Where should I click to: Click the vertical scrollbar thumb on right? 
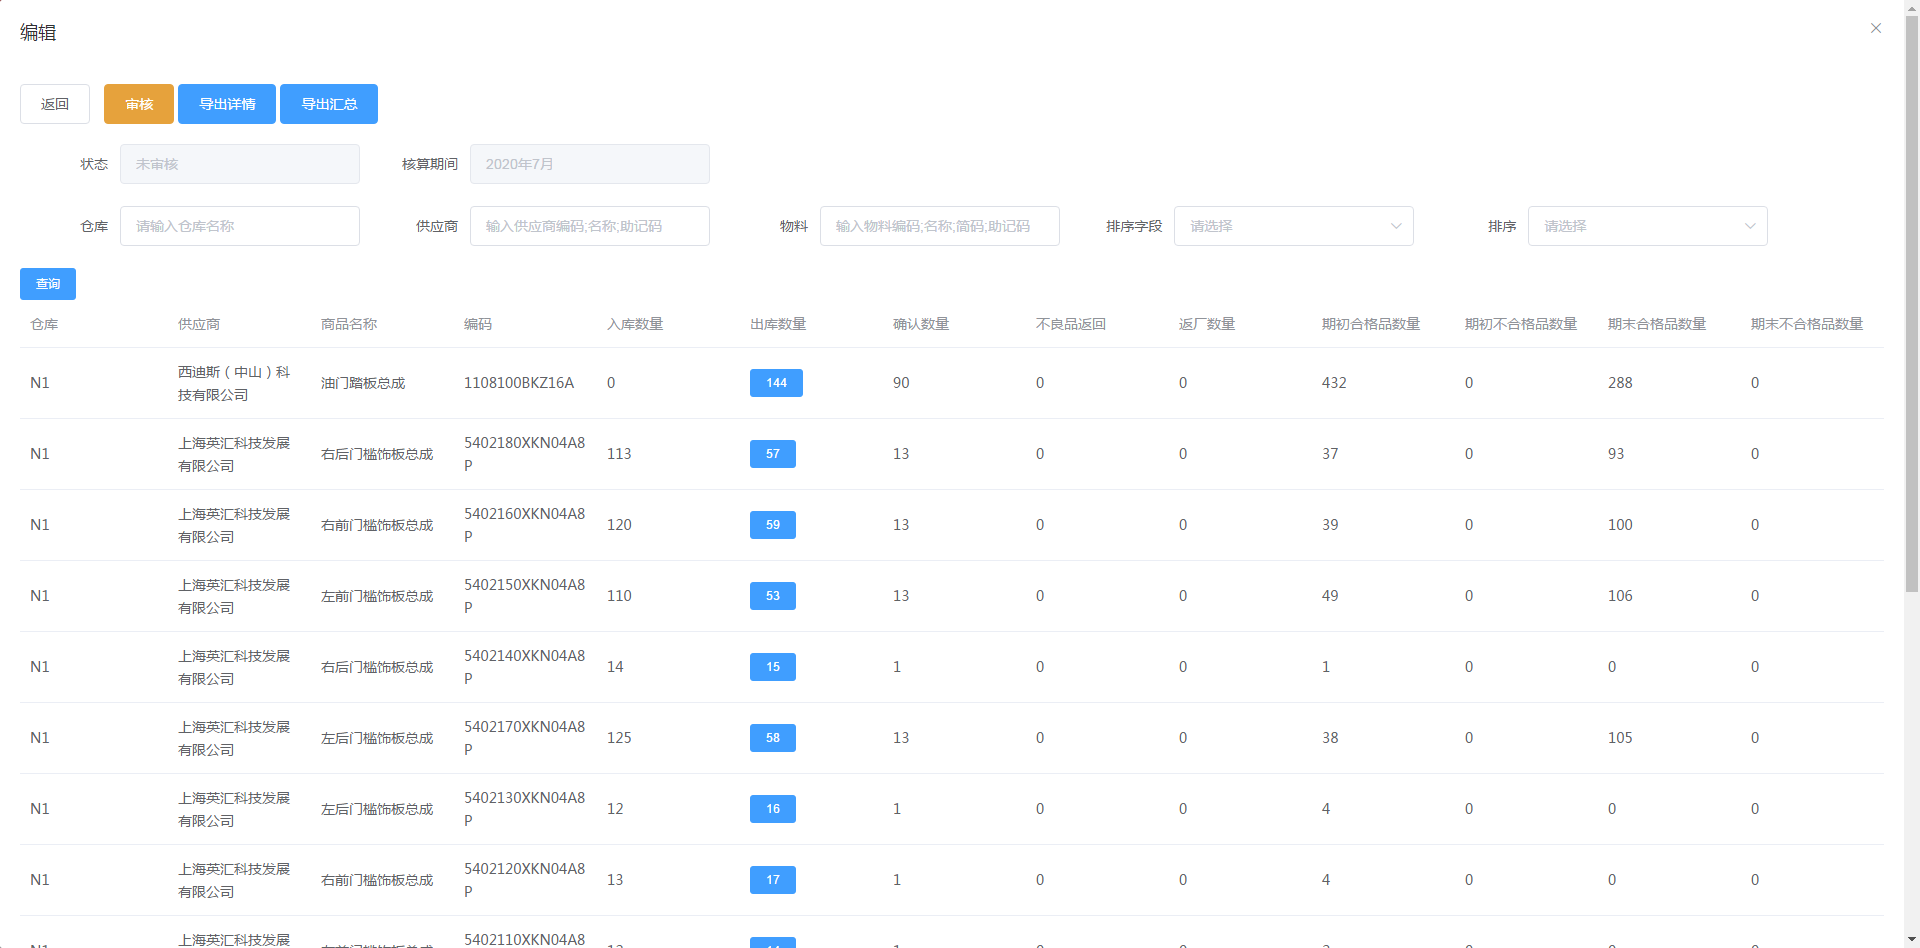[x=1911, y=300]
